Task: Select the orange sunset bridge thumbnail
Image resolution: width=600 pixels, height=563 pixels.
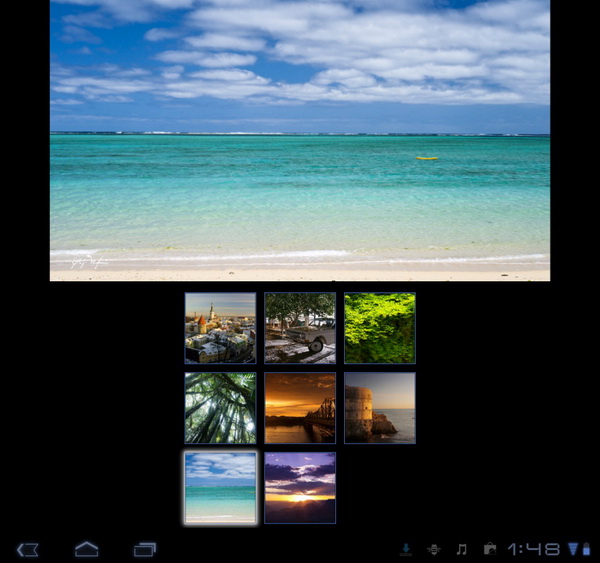Action: pos(300,408)
